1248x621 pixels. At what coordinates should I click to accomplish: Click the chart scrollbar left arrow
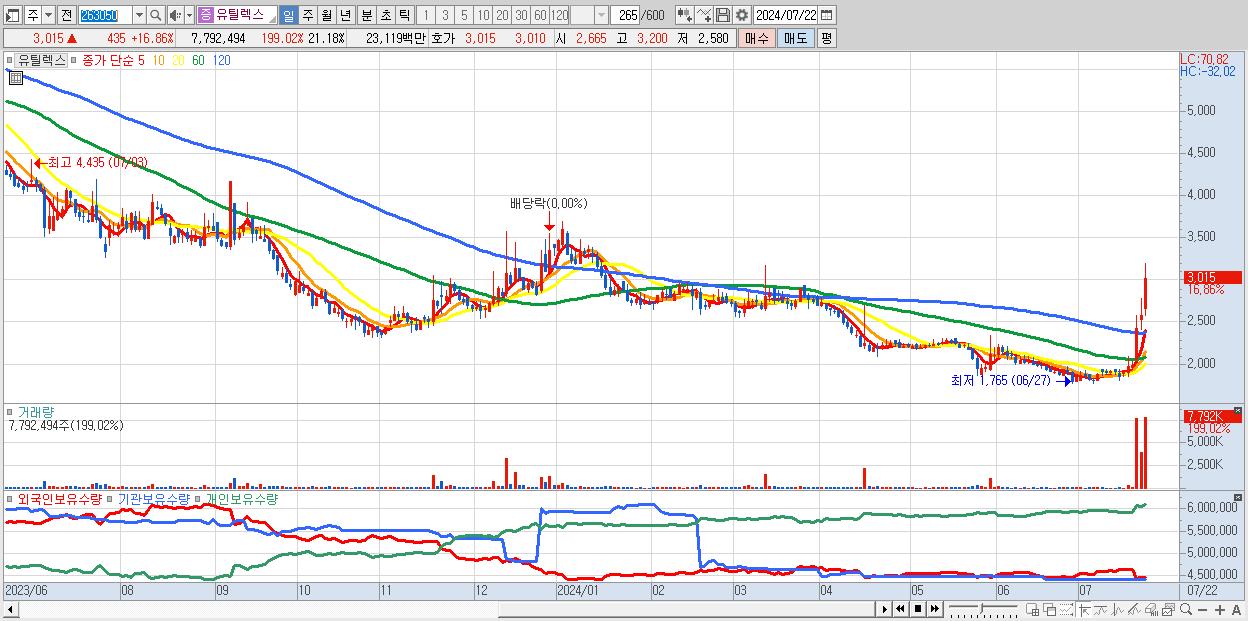[x=10, y=608]
